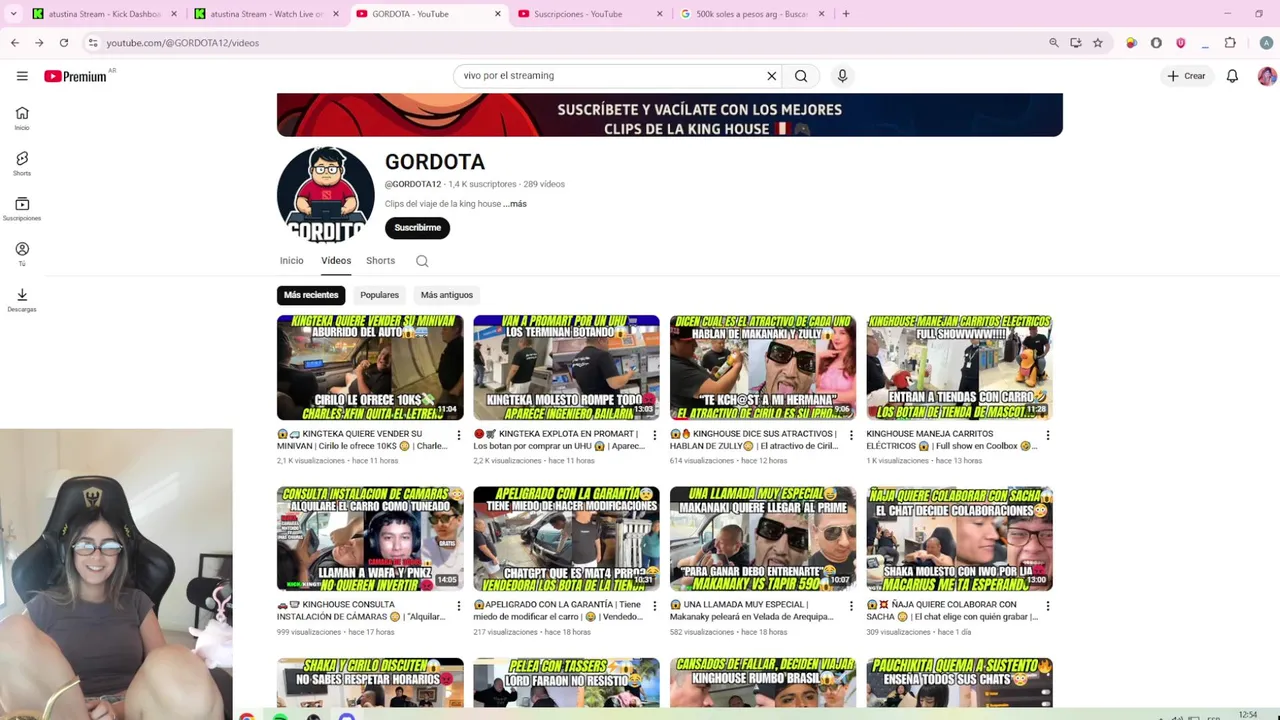1280x720 pixels.
Task: Play the minivan video thumbnail 11:04
Action: [370, 368]
